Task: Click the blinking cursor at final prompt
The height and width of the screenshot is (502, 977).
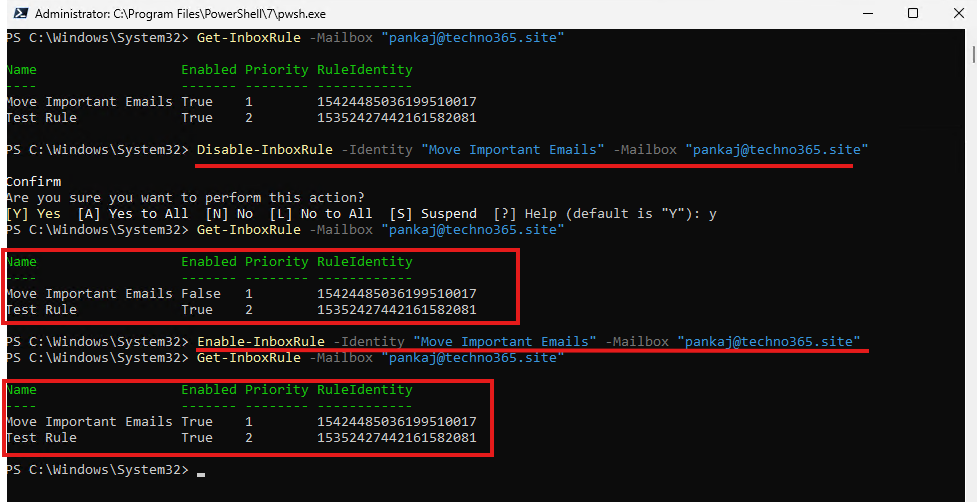Action: click(x=201, y=475)
